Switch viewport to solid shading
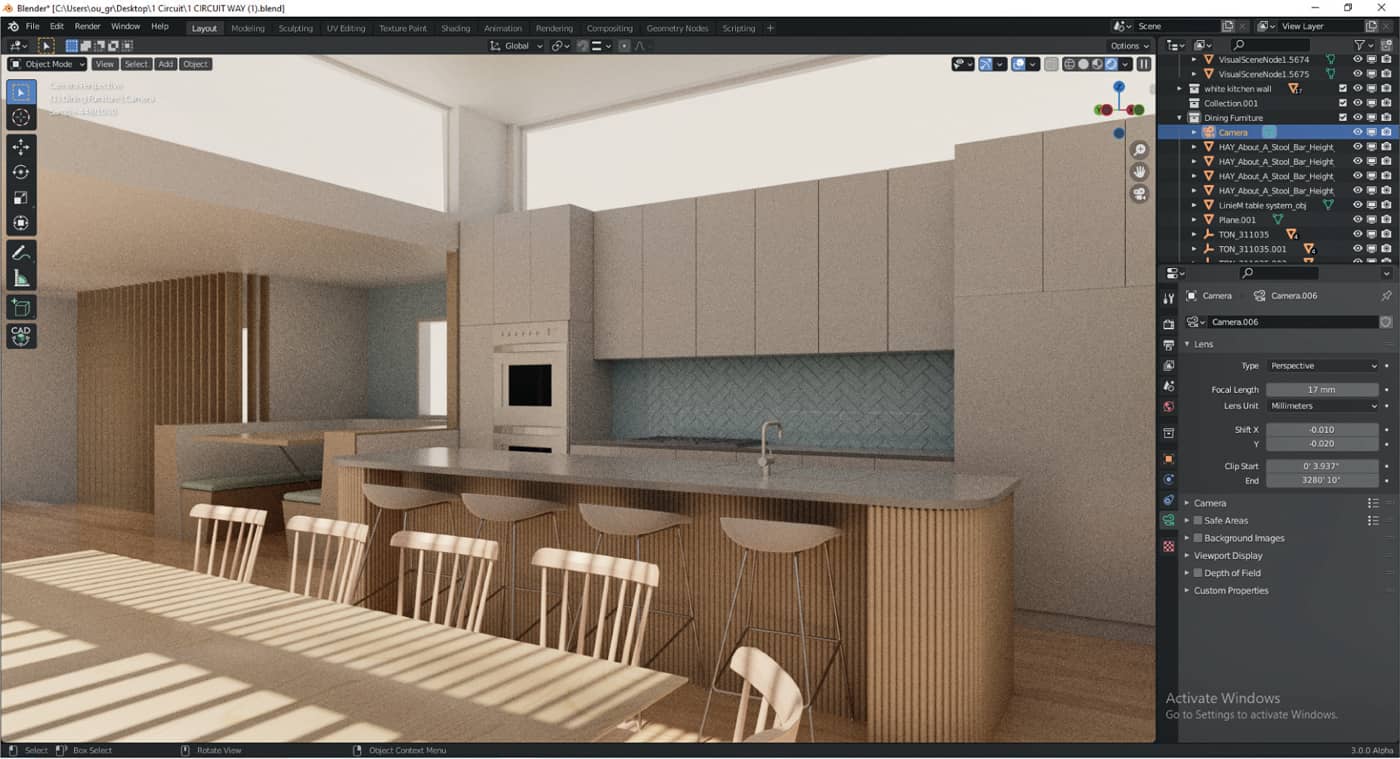This screenshot has height=759, width=1400. click(x=1083, y=64)
